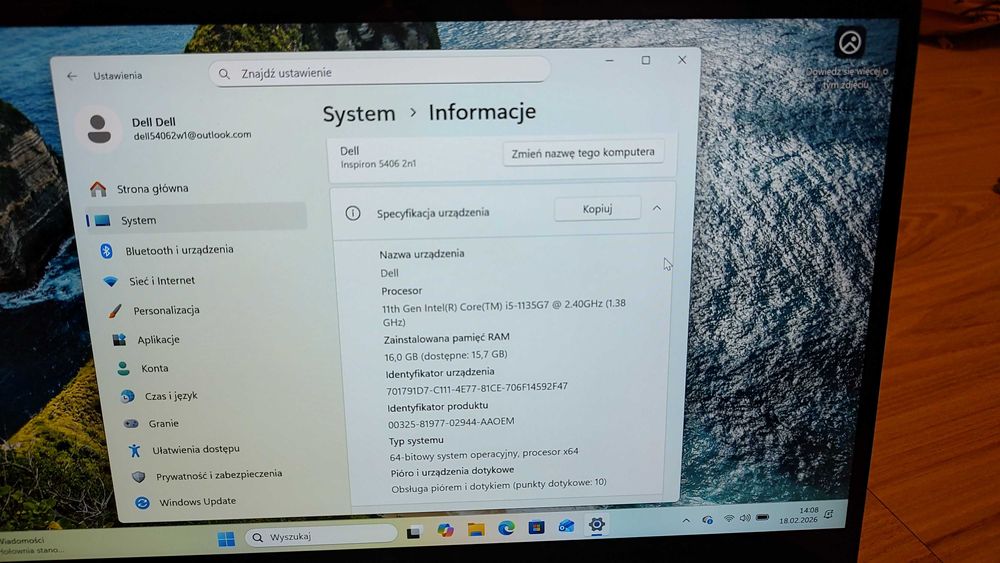
Task: Click the Obsługa piórem i dotykiem text
Action: [x=499, y=485]
